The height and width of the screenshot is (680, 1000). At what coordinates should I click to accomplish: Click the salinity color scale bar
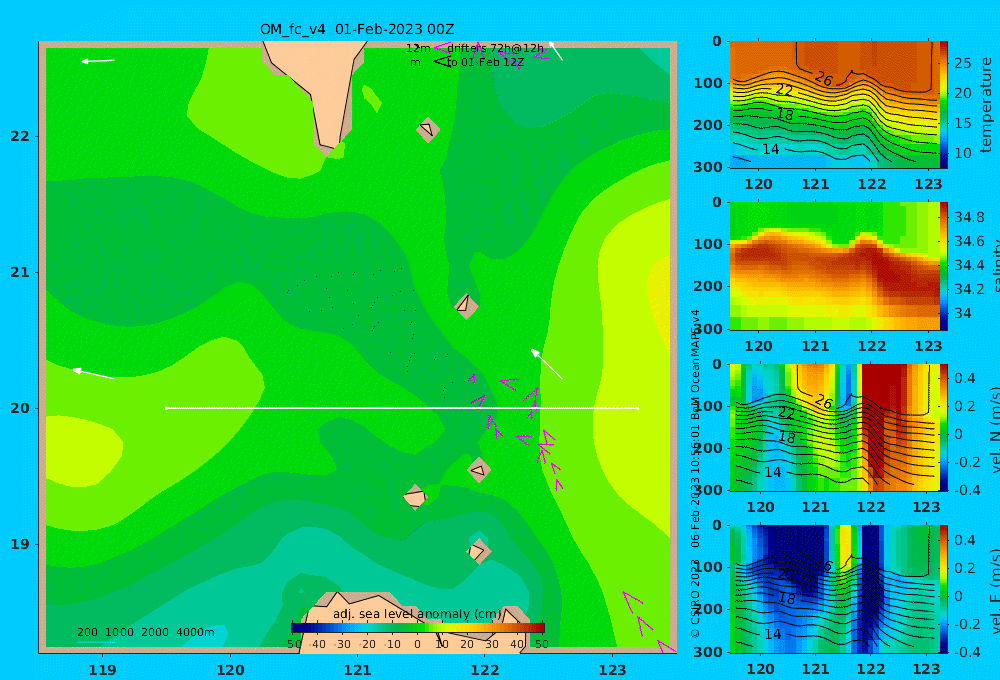944,266
